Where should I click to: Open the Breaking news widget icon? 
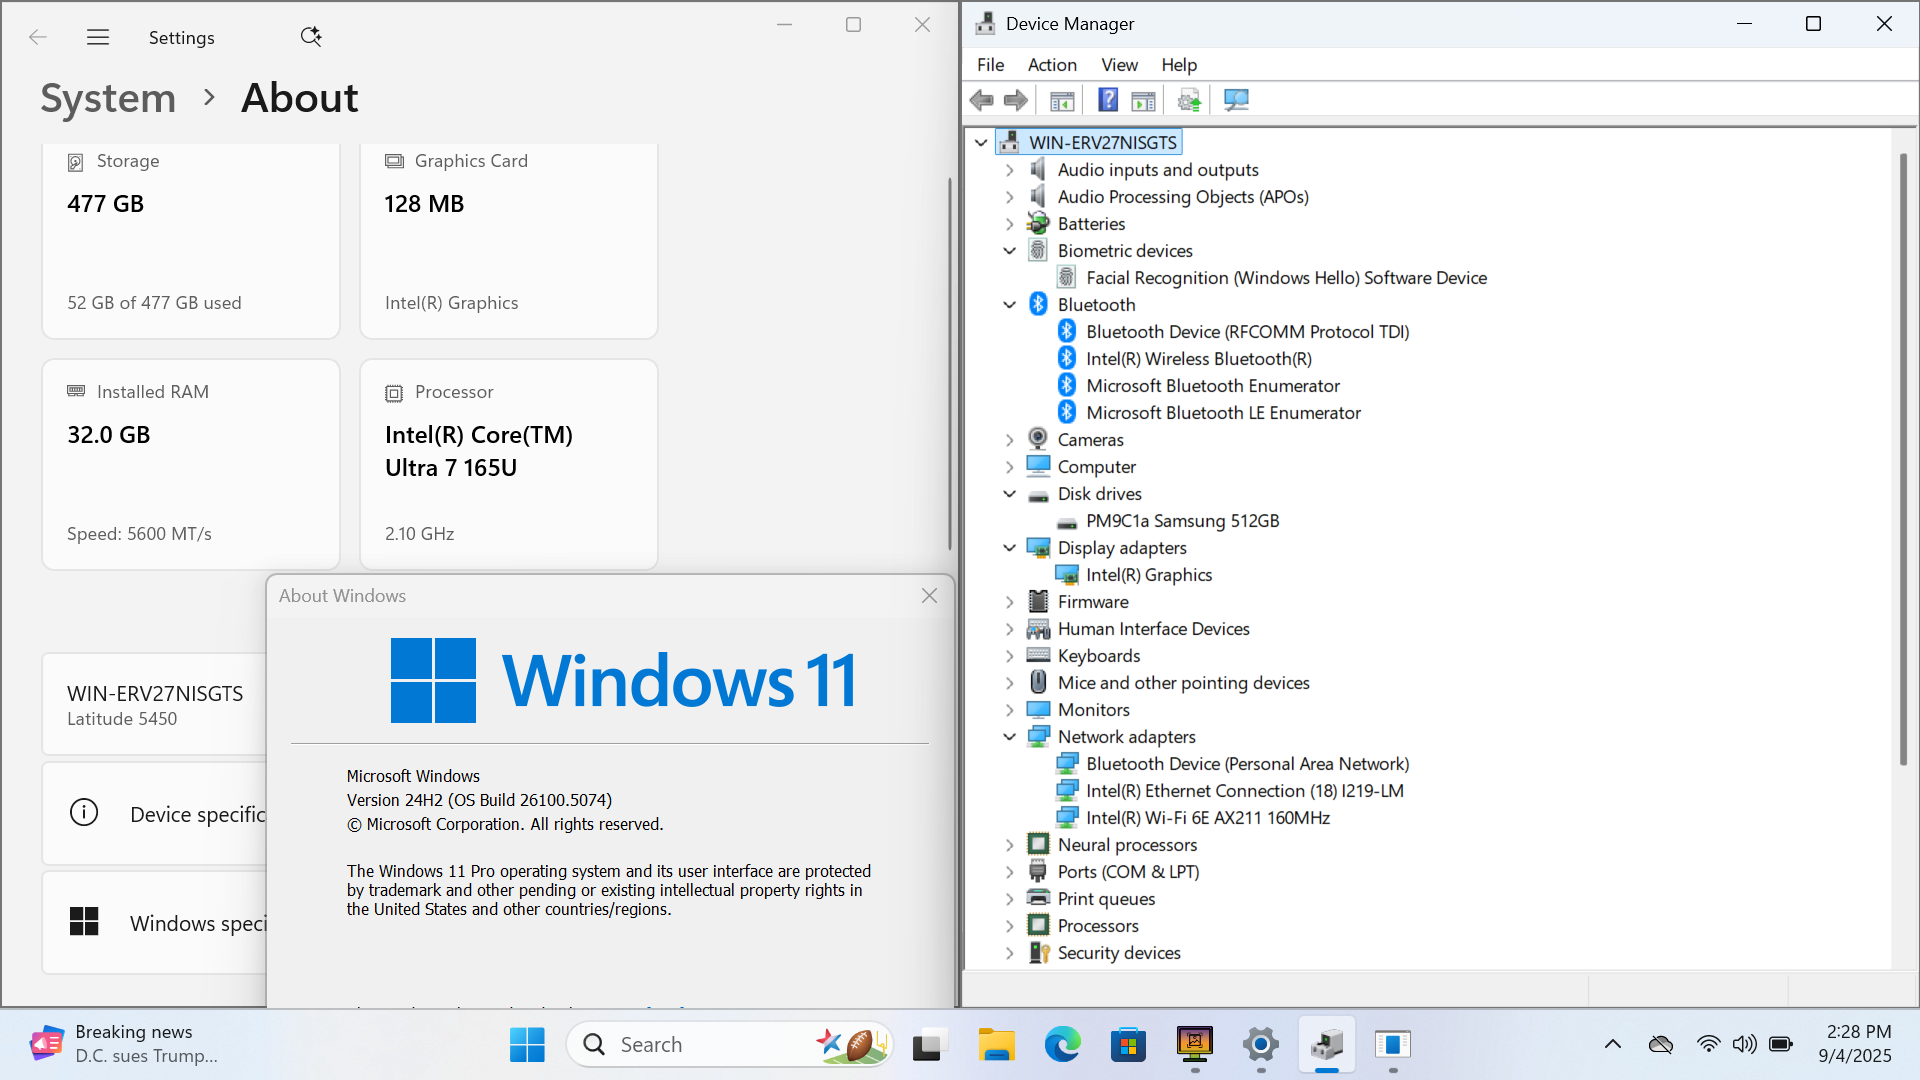(47, 1043)
